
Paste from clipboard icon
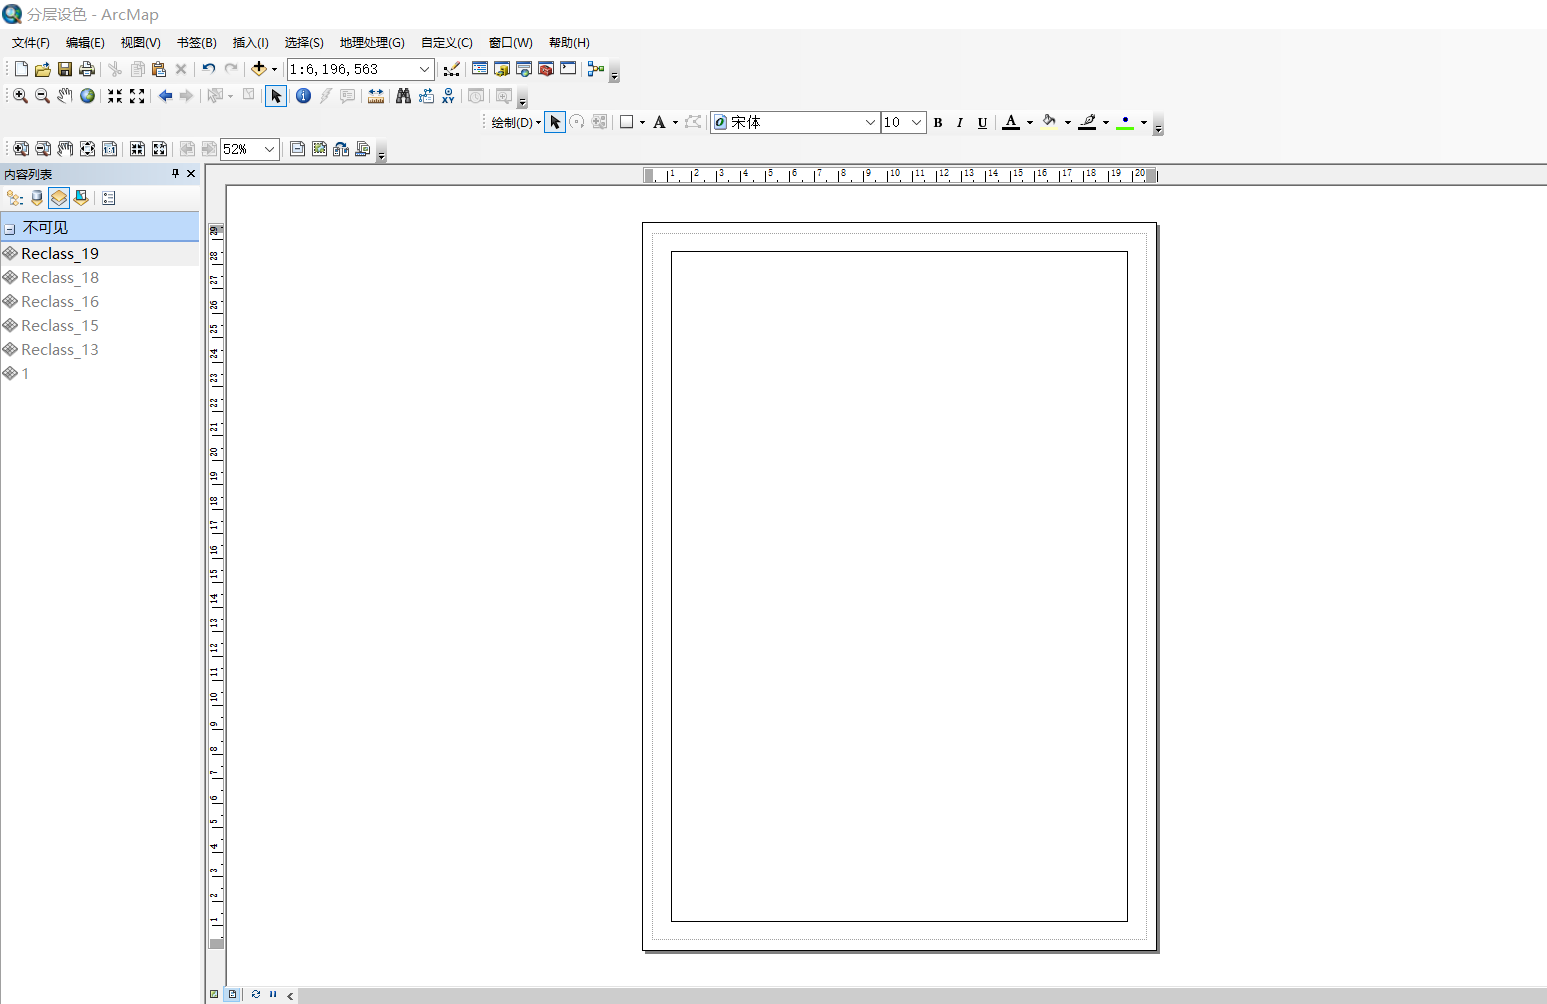159,69
